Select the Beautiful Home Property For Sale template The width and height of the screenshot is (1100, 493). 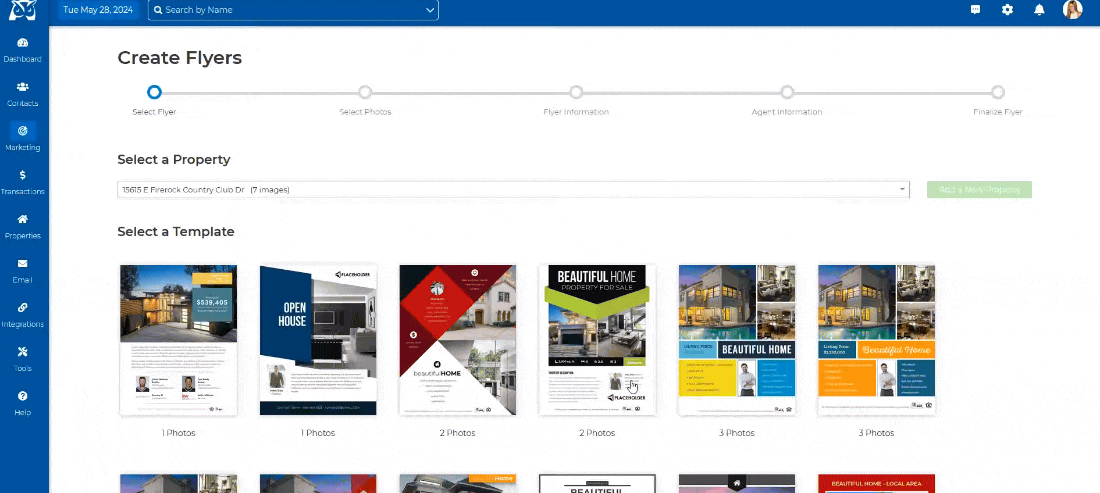pyautogui.click(x=597, y=339)
